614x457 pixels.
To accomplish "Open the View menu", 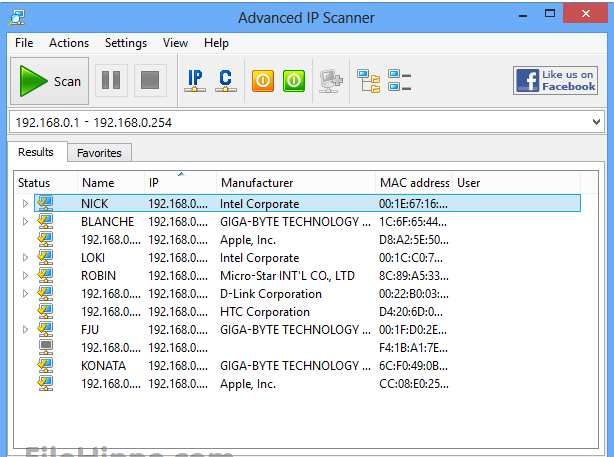I will pos(175,43).
